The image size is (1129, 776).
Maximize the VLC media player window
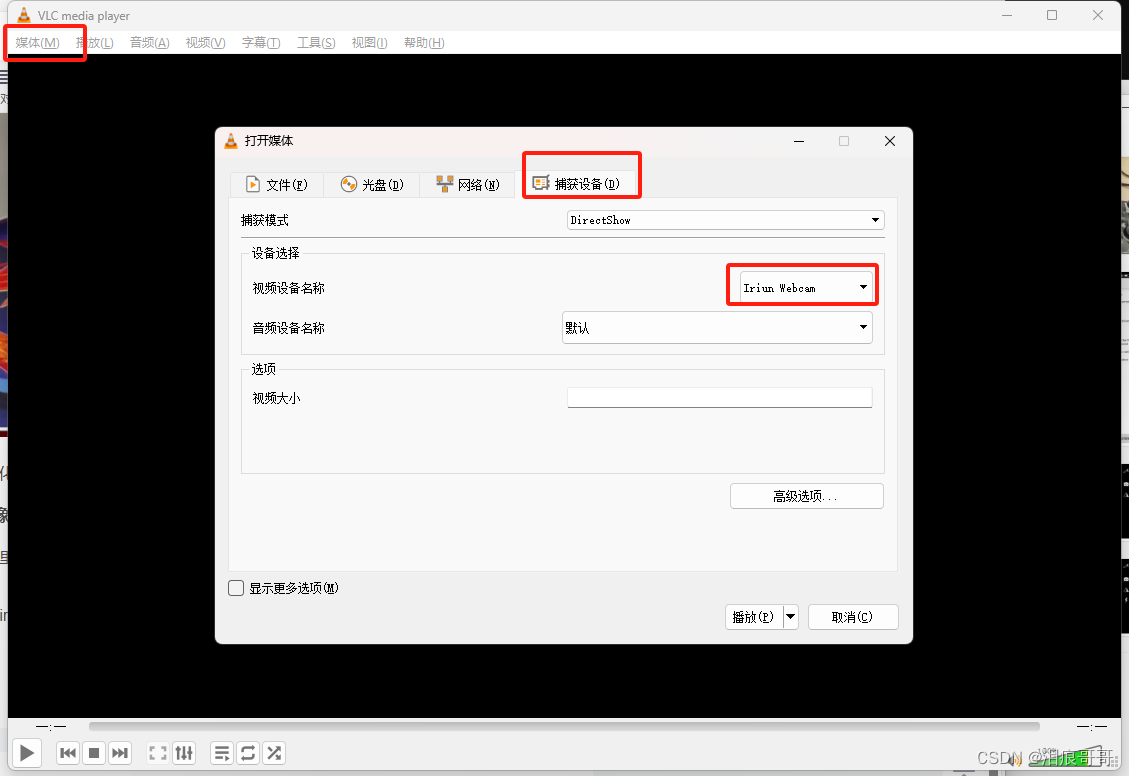tap(1052, 15)
